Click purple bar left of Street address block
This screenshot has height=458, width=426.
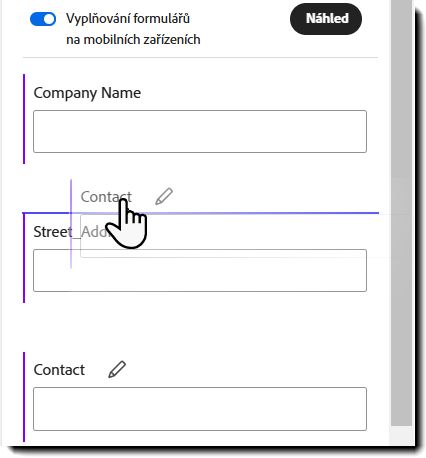(24, 258)
